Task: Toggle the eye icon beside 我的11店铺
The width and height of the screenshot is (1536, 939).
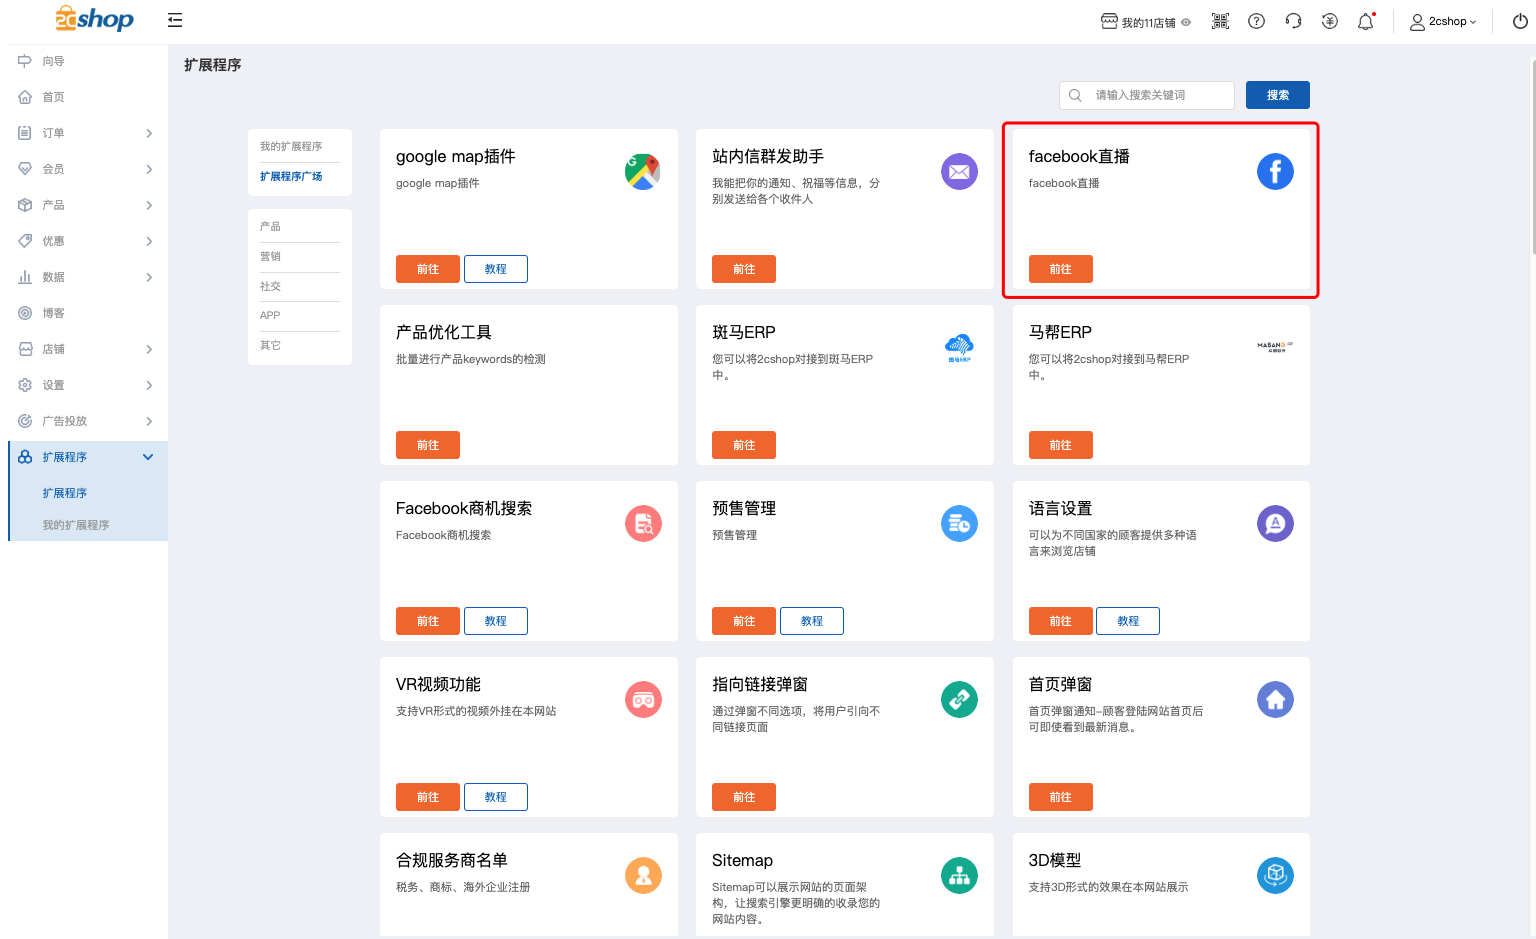Action: pyautogui.click(x=1186, y=22)
